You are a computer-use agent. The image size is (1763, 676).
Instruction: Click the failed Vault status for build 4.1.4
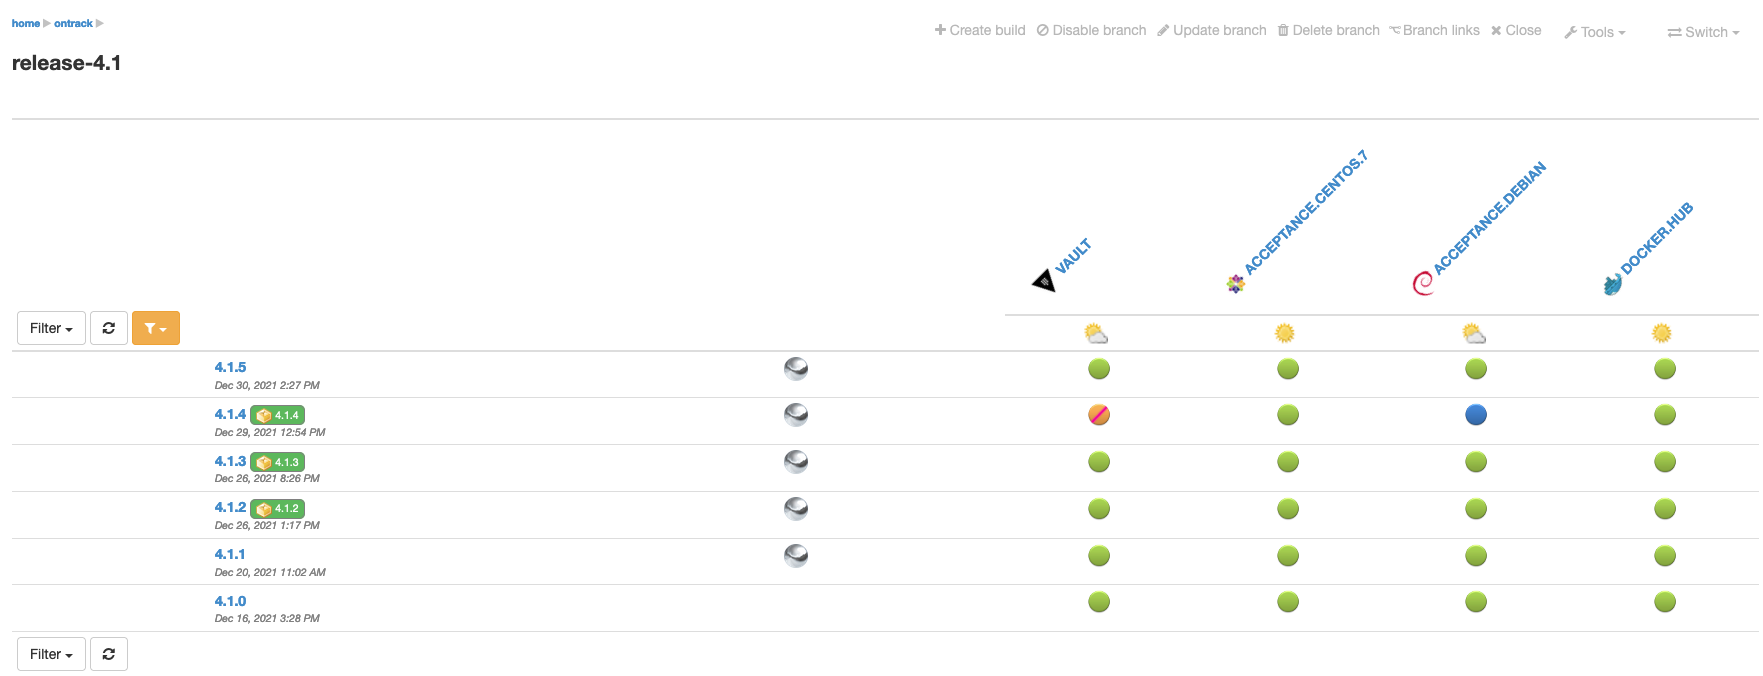1099,415
